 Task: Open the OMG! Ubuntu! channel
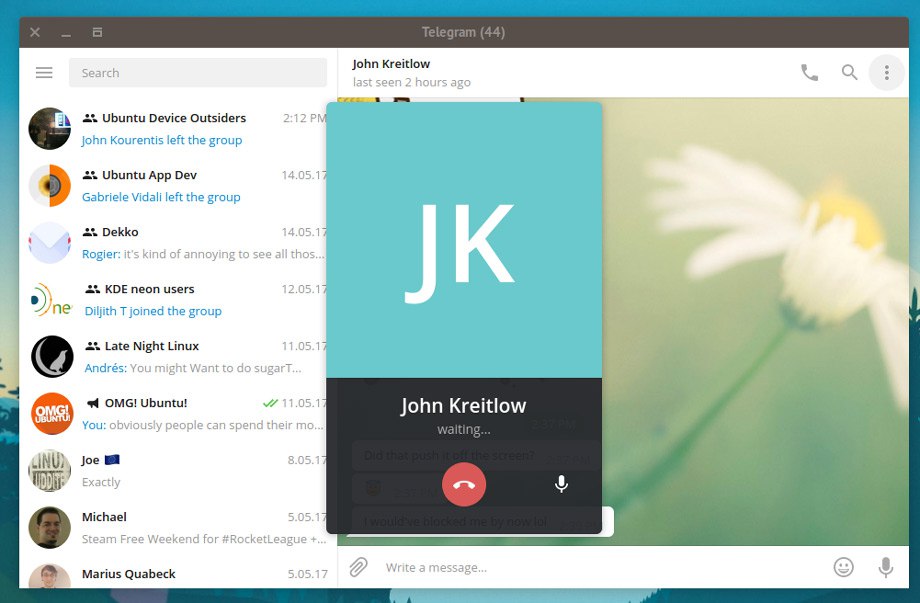[x=179, y=414]
